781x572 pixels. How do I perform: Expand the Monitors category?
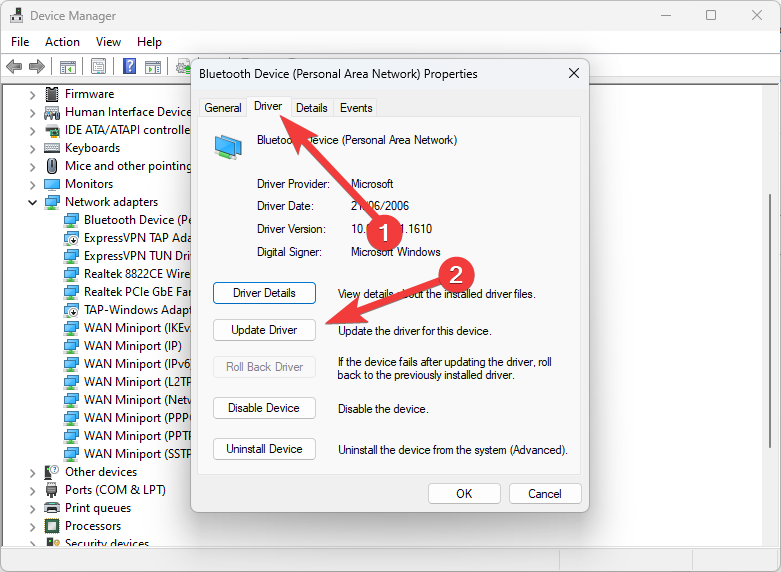point(32,184)
